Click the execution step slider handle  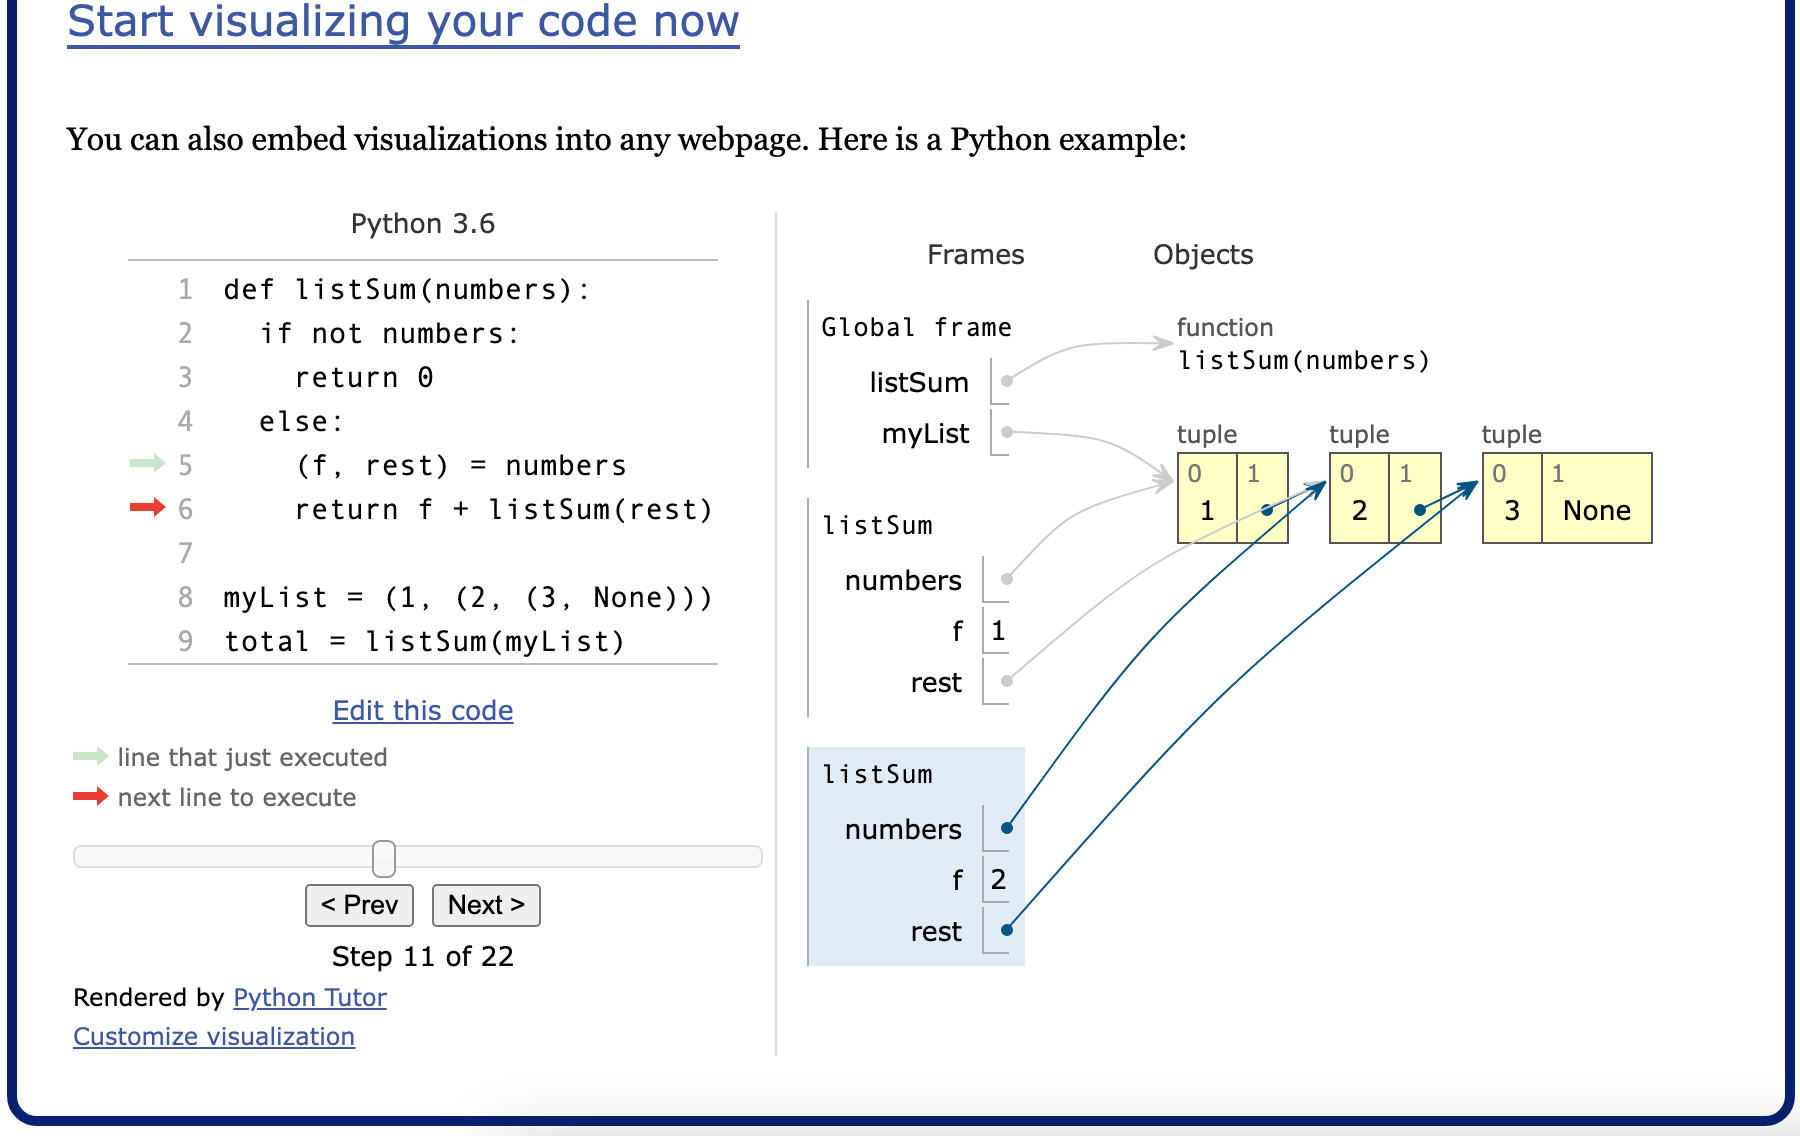(x=385, y=857)
